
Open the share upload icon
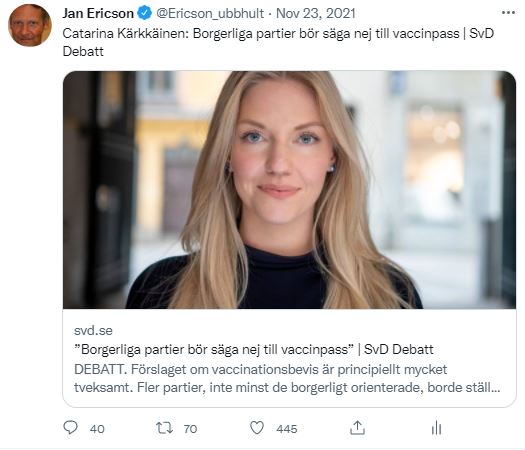tap(357, 428)
